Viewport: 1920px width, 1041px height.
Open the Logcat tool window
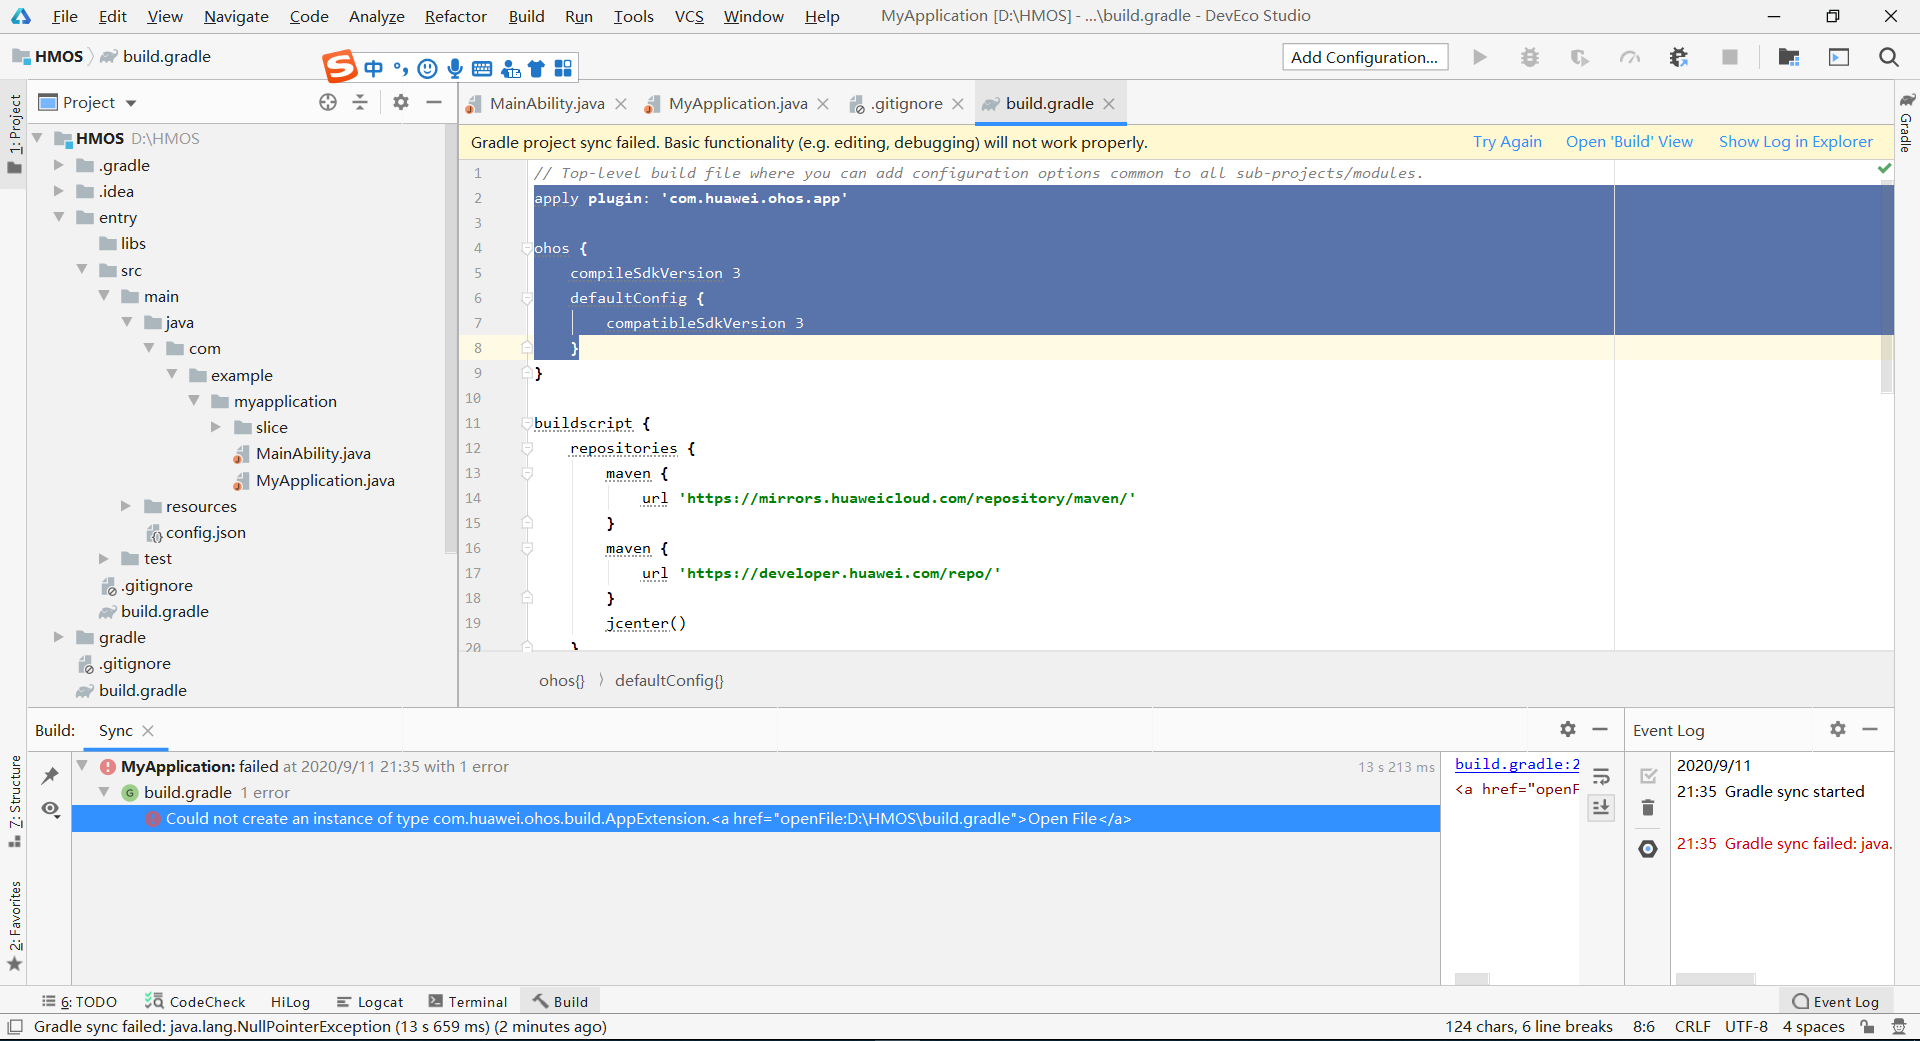point(370,1001)
